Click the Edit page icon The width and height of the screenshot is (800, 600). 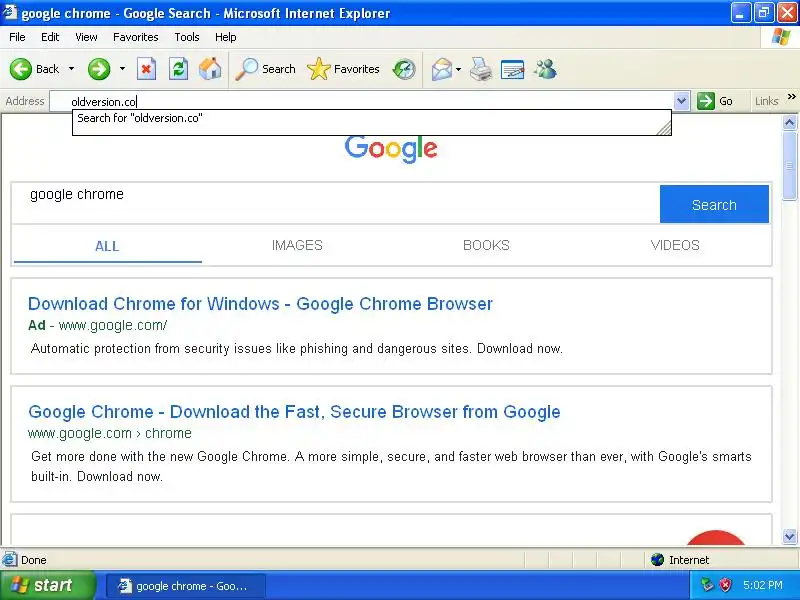pos(513,69)
